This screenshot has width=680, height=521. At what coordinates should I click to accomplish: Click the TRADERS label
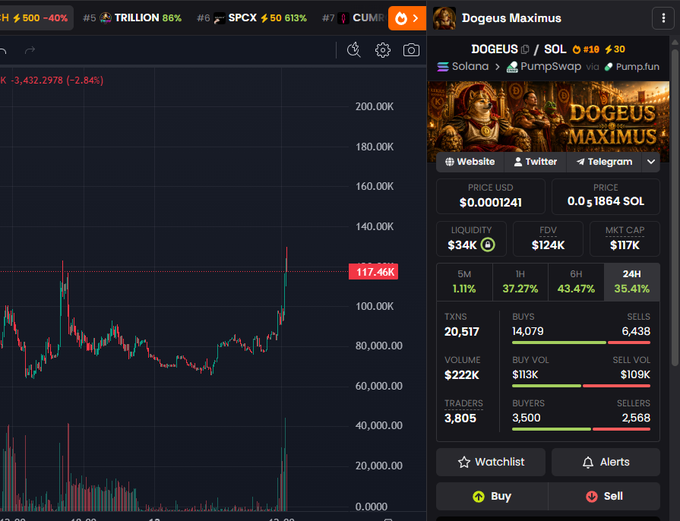[x=464, y=403]
